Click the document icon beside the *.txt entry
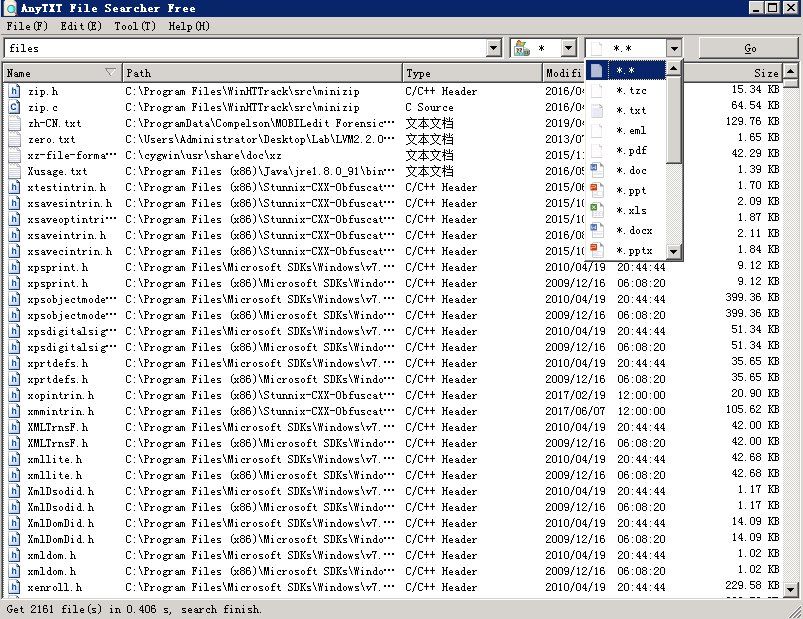This screenshot has width=803, height=619. (x=597, y=112)
